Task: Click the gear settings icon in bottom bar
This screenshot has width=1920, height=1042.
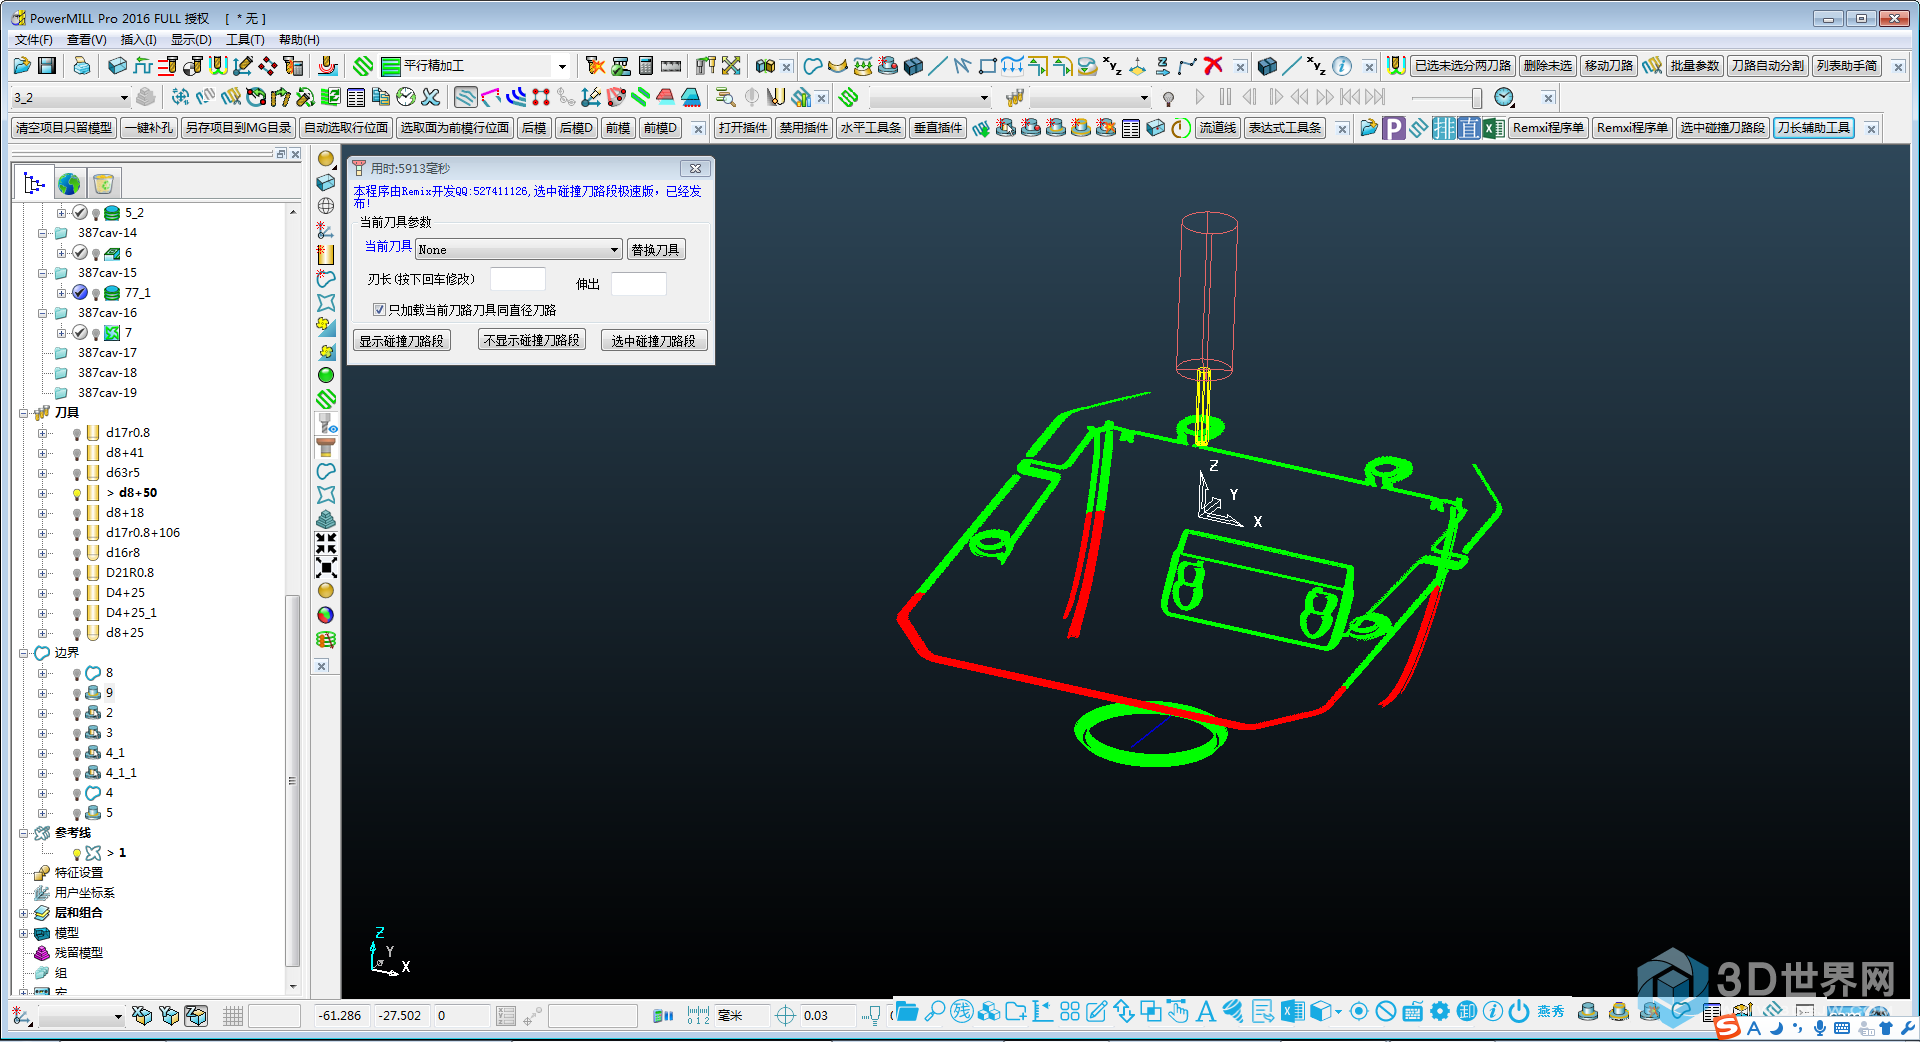Action: (1440, 1012)
